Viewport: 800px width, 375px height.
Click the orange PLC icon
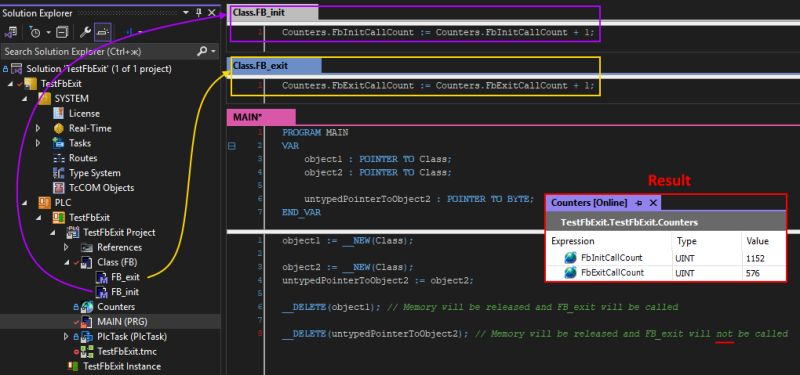[44, 203]
